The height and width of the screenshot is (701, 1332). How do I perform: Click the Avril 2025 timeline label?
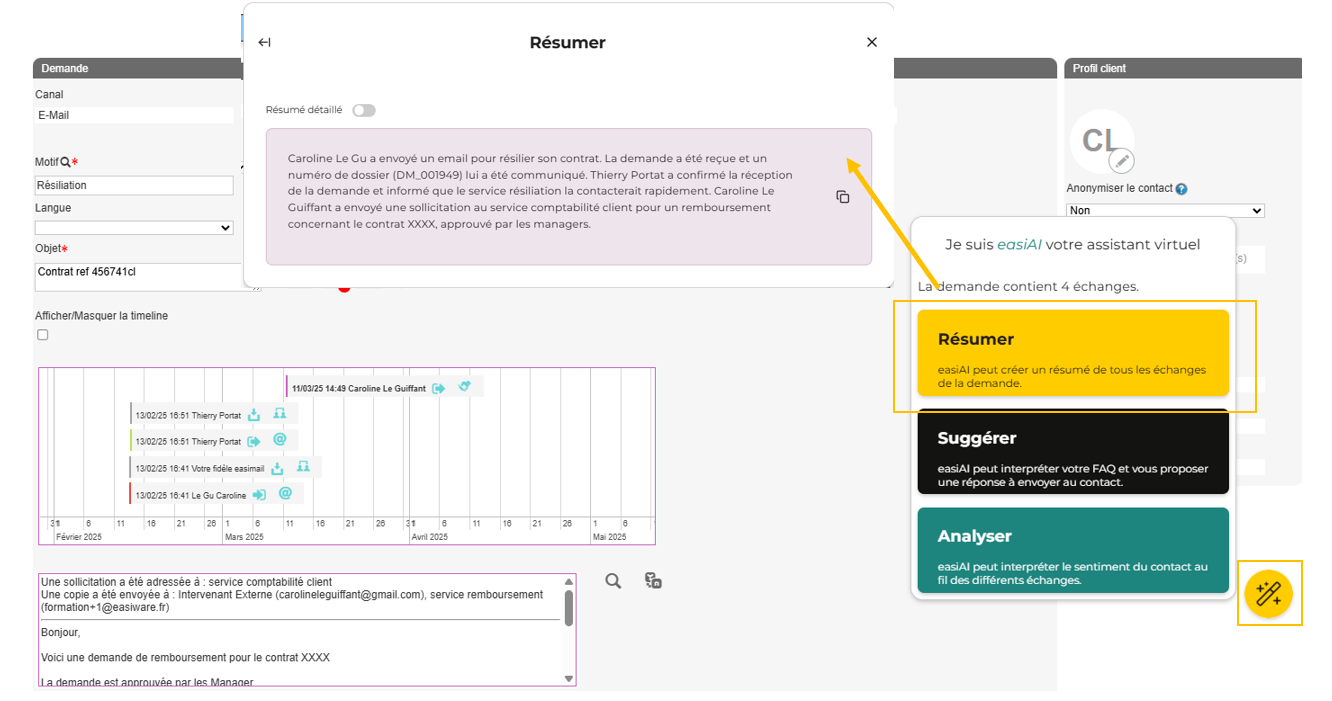pos(432,537)
